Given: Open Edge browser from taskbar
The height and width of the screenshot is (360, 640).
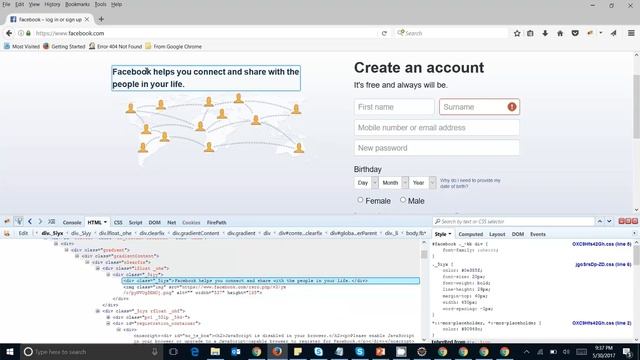Looking at the screenshot, I should click(195, 351).
